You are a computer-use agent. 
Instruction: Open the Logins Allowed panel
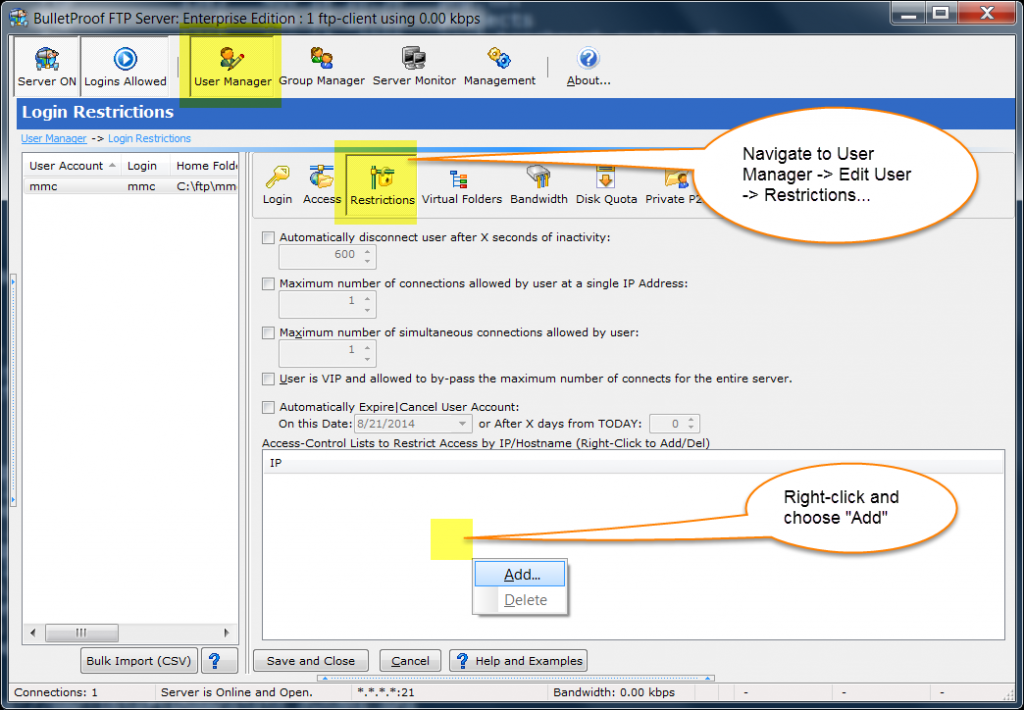(x=125, y=62)
